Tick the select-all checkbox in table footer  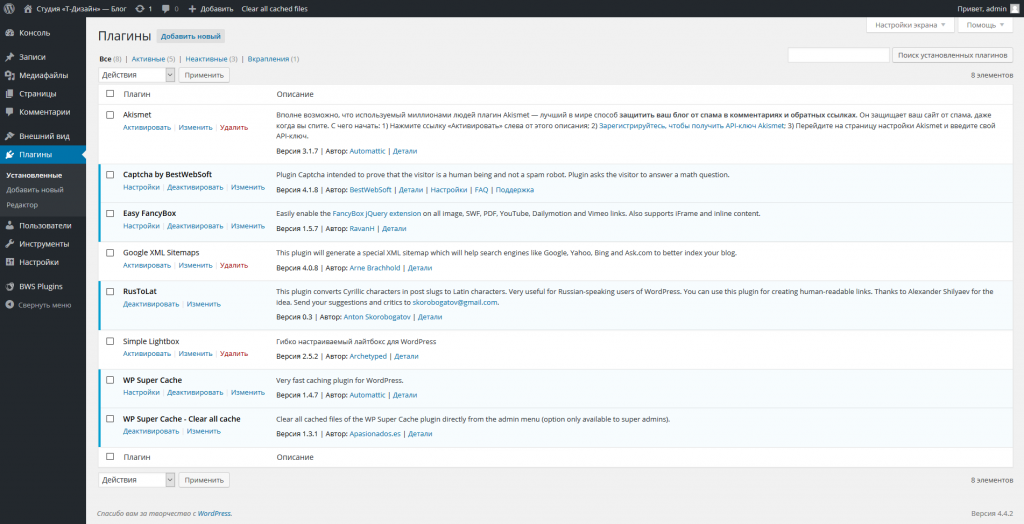[110, 457]
